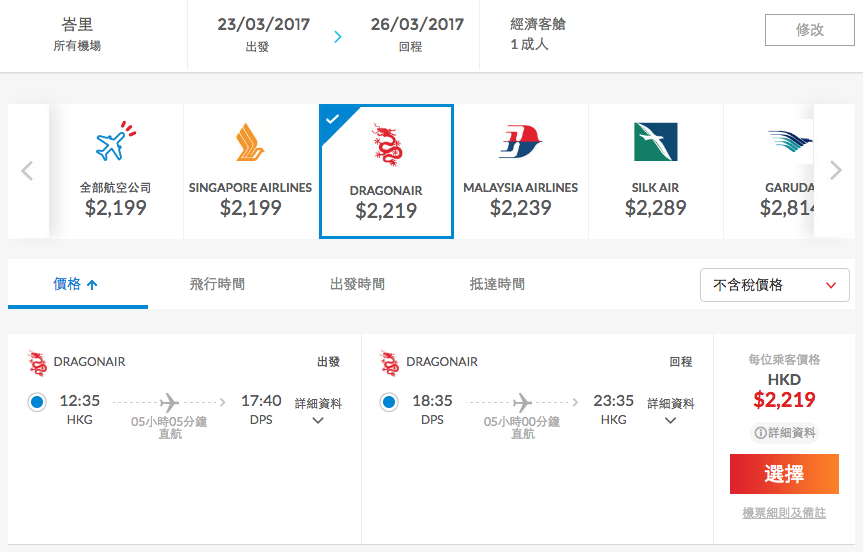
Task: Click the 1 成人 passenger text
Action: click(x=529, y=44)
